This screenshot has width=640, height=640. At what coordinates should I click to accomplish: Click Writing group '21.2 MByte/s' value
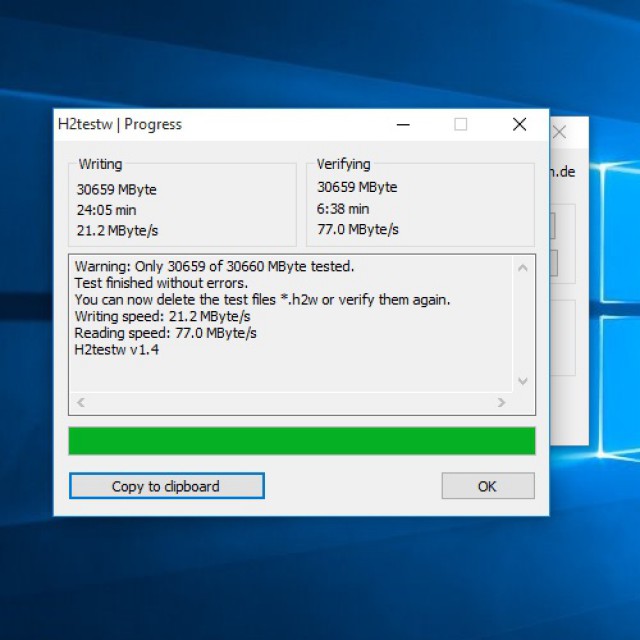pyautogui.click(x=117, y=231)
